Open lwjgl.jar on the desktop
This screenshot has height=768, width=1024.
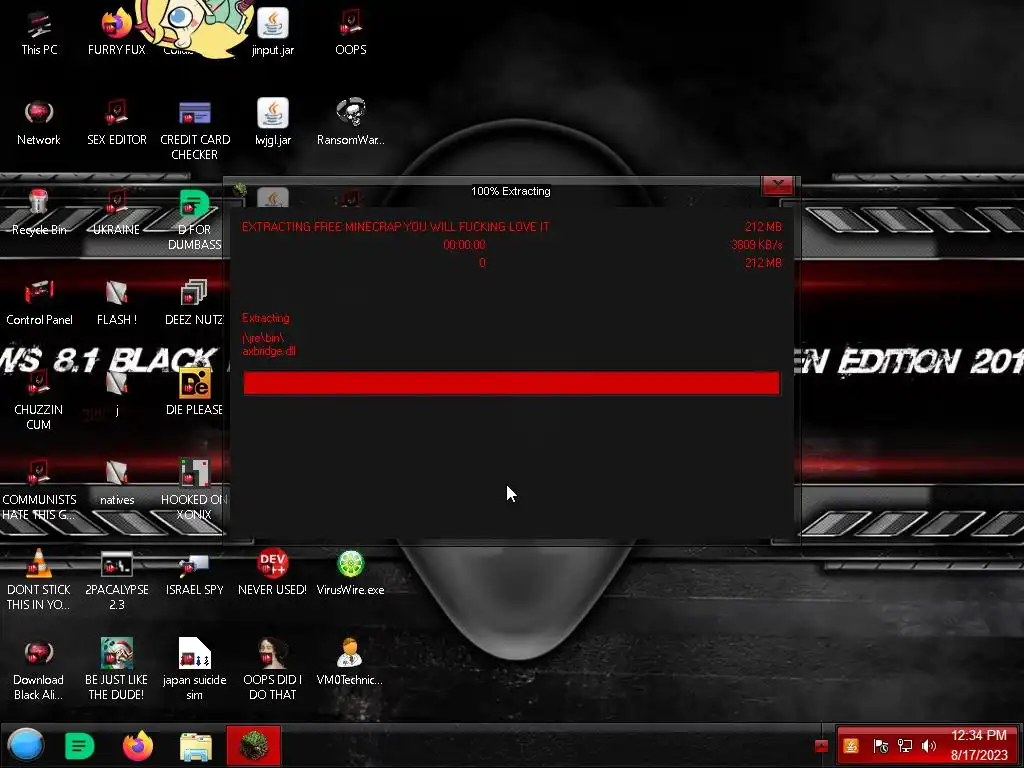[x=272, y=123]
